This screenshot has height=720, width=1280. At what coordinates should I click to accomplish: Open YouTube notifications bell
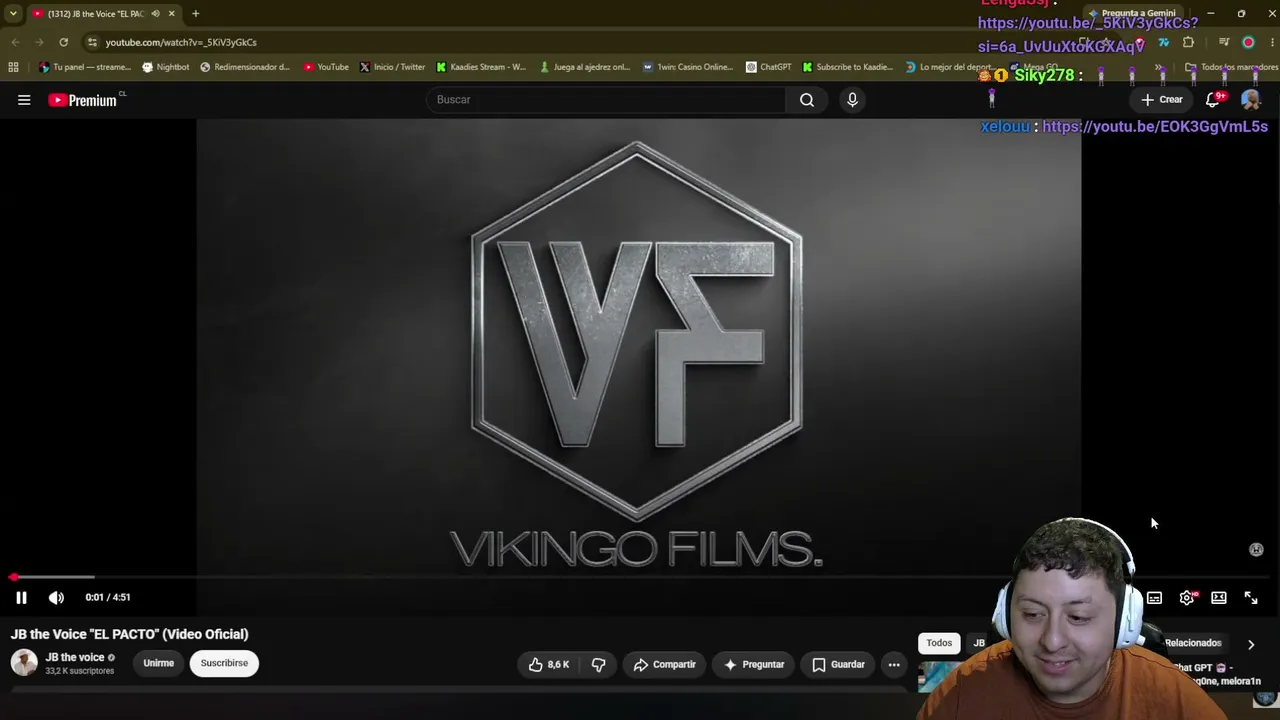pos(1213,100)
